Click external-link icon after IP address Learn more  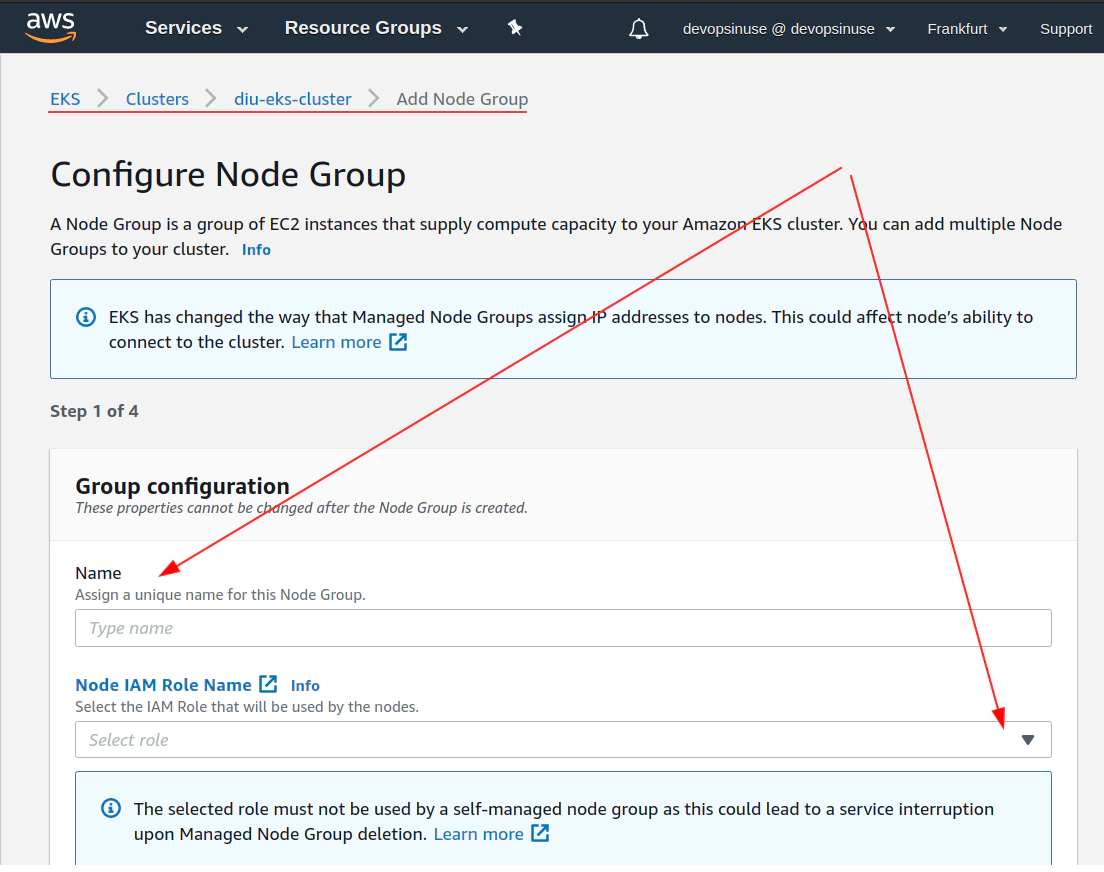[x=399, y=342]
